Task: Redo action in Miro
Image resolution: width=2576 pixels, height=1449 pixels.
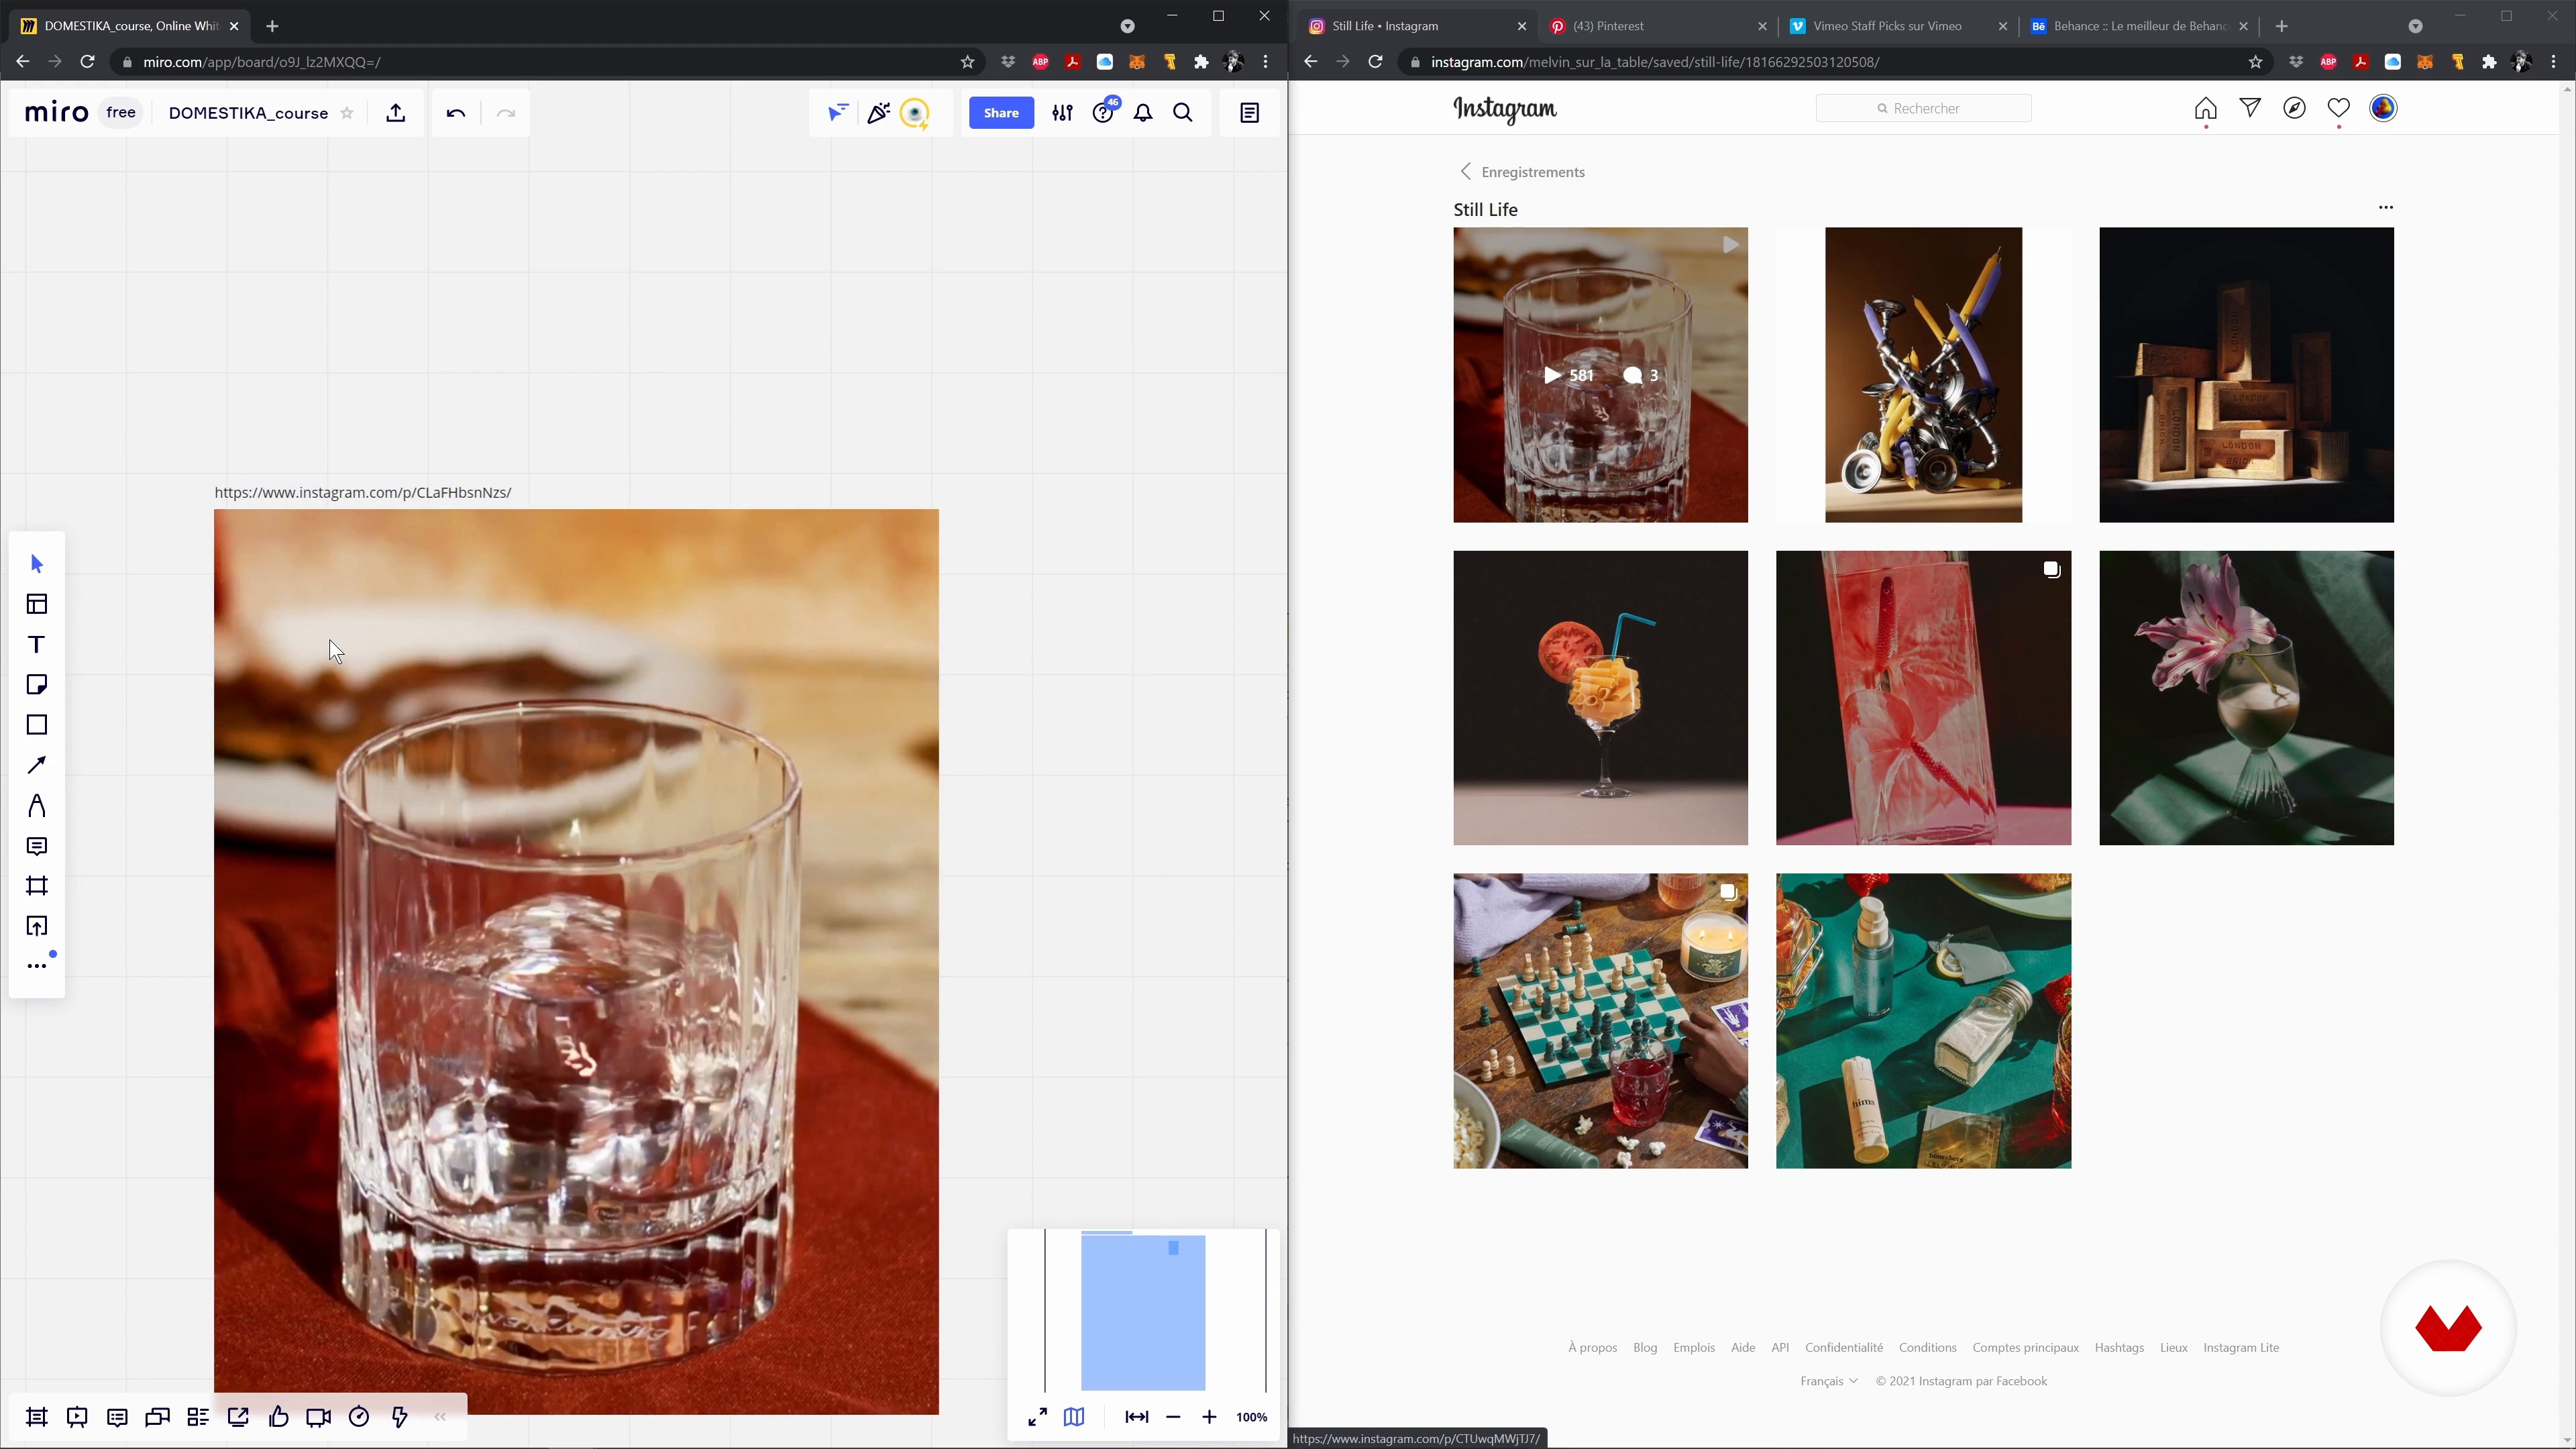Action: pyautogui.click(x=506, y=113)
